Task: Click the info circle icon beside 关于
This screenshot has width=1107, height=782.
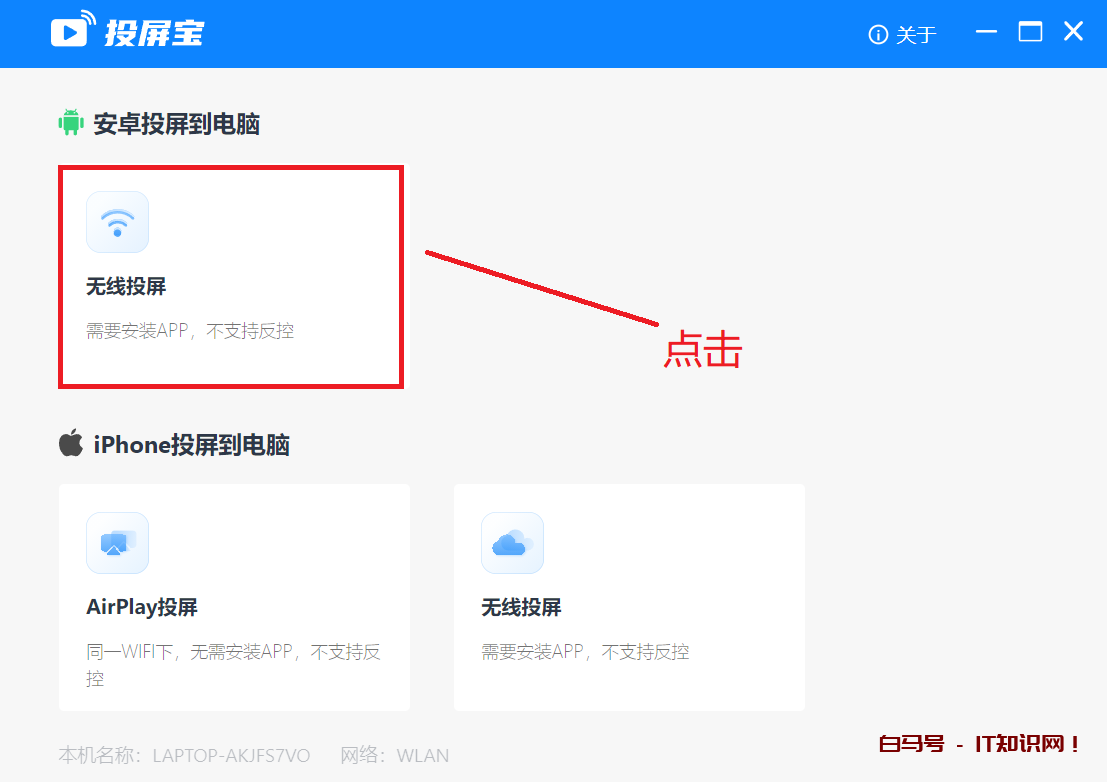Action: pos(878,35)
